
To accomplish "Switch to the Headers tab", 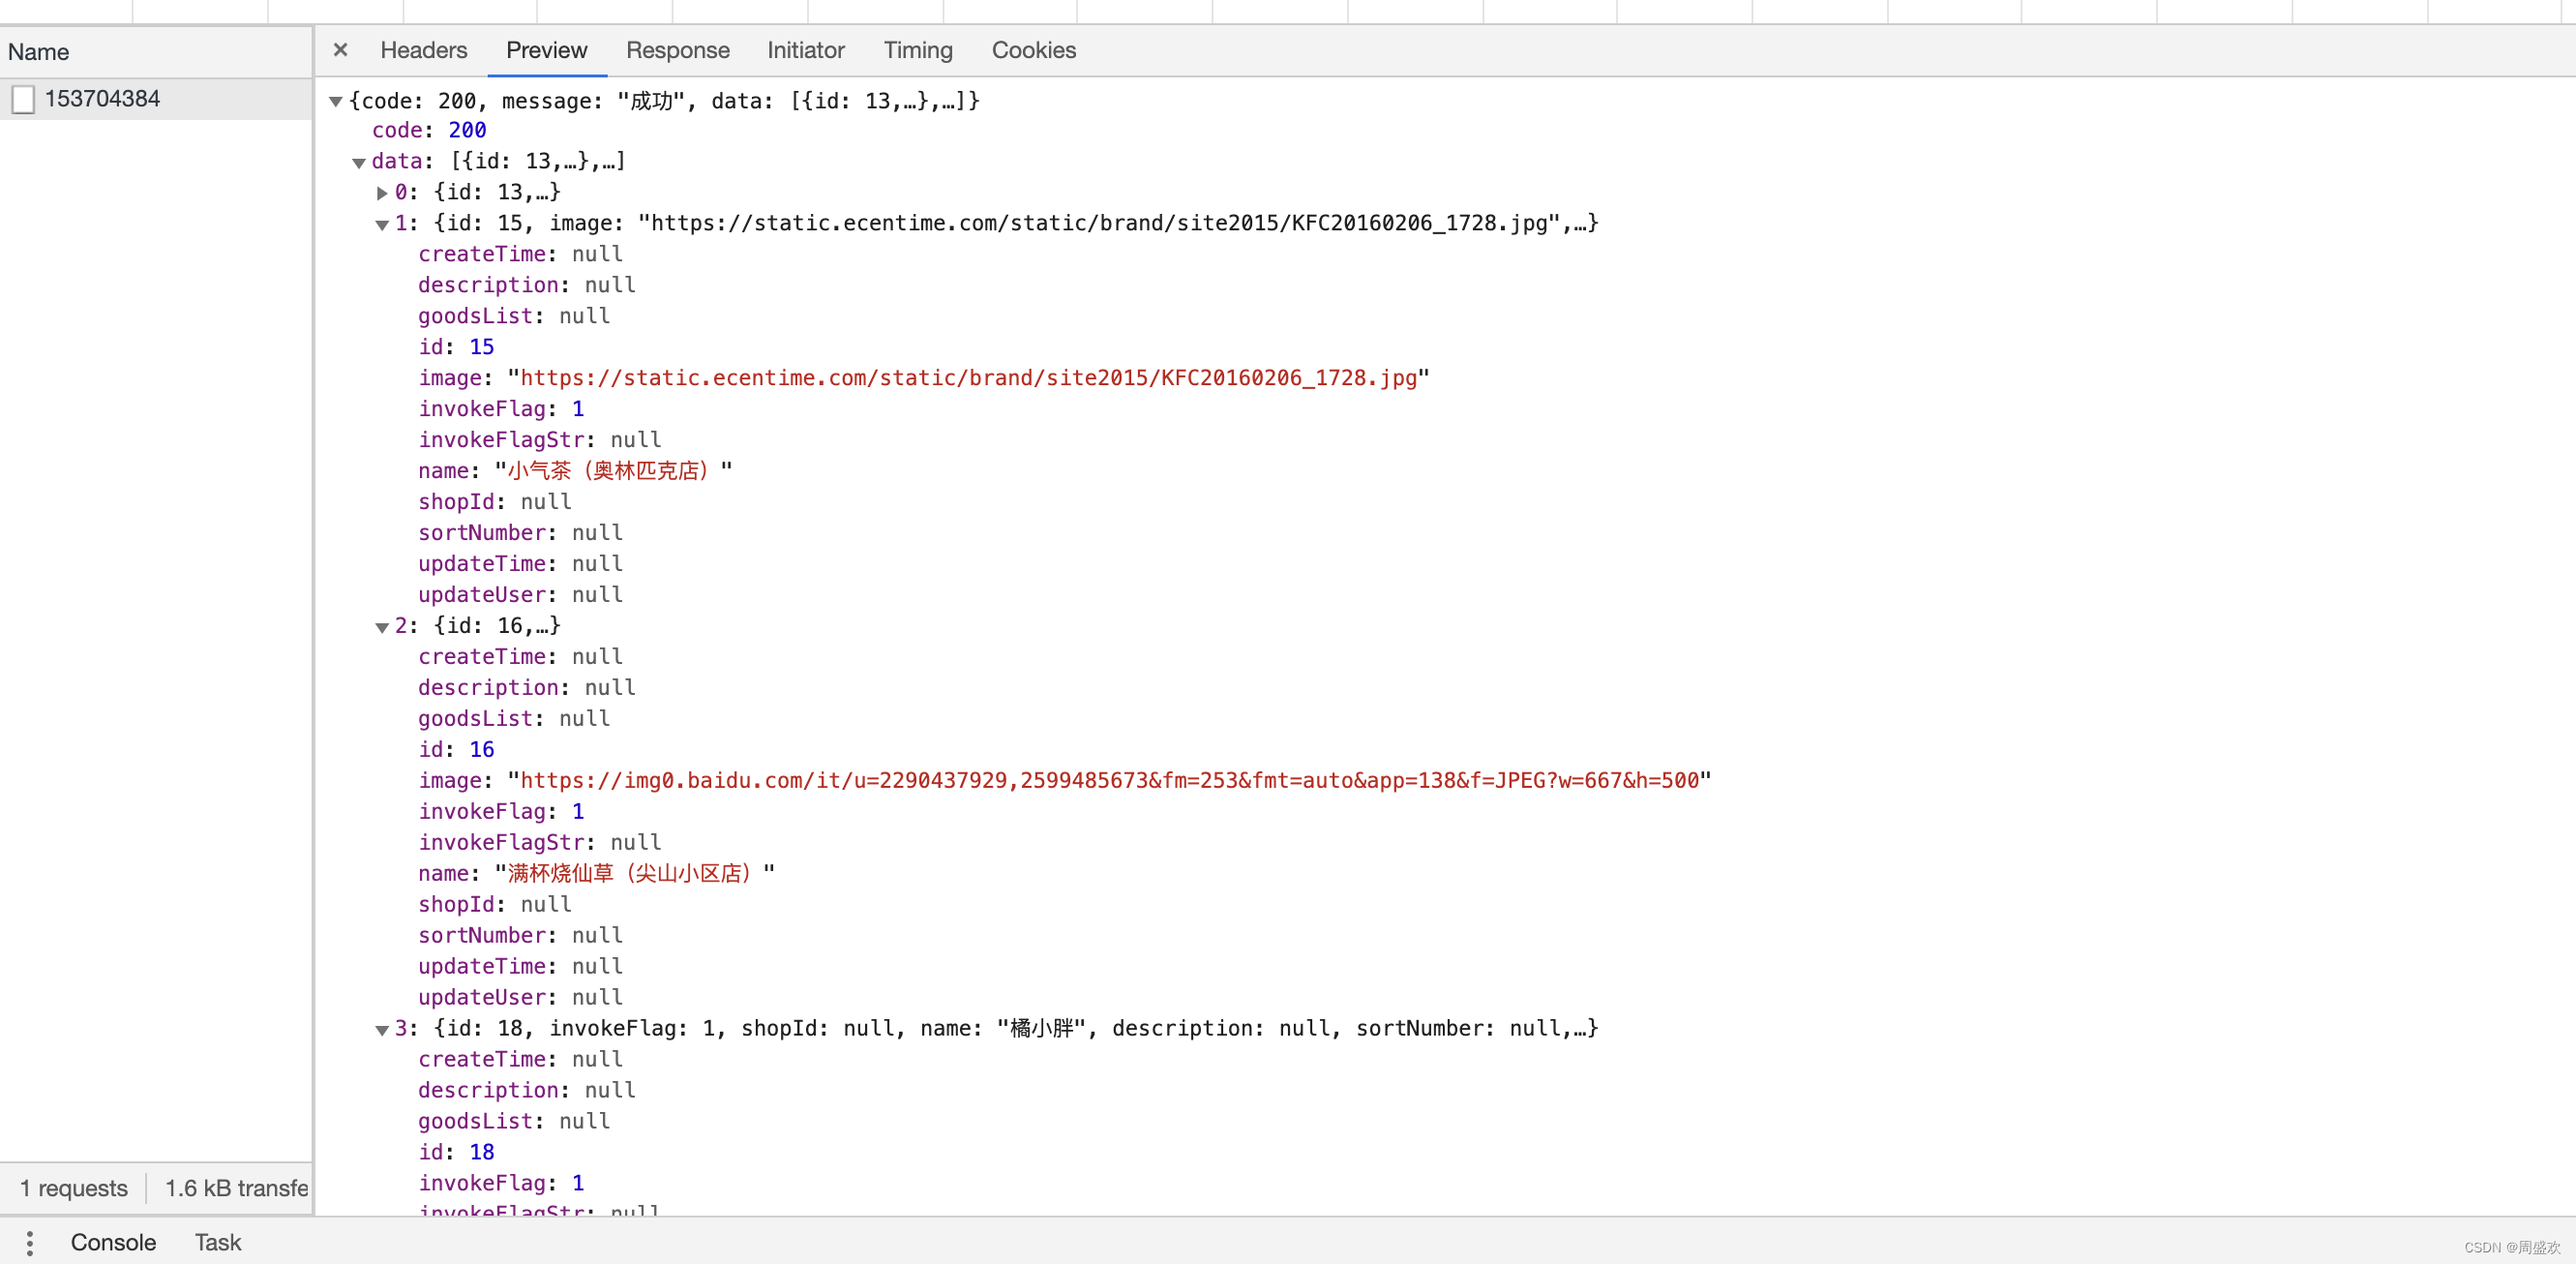I will click(x=423, y=50).
